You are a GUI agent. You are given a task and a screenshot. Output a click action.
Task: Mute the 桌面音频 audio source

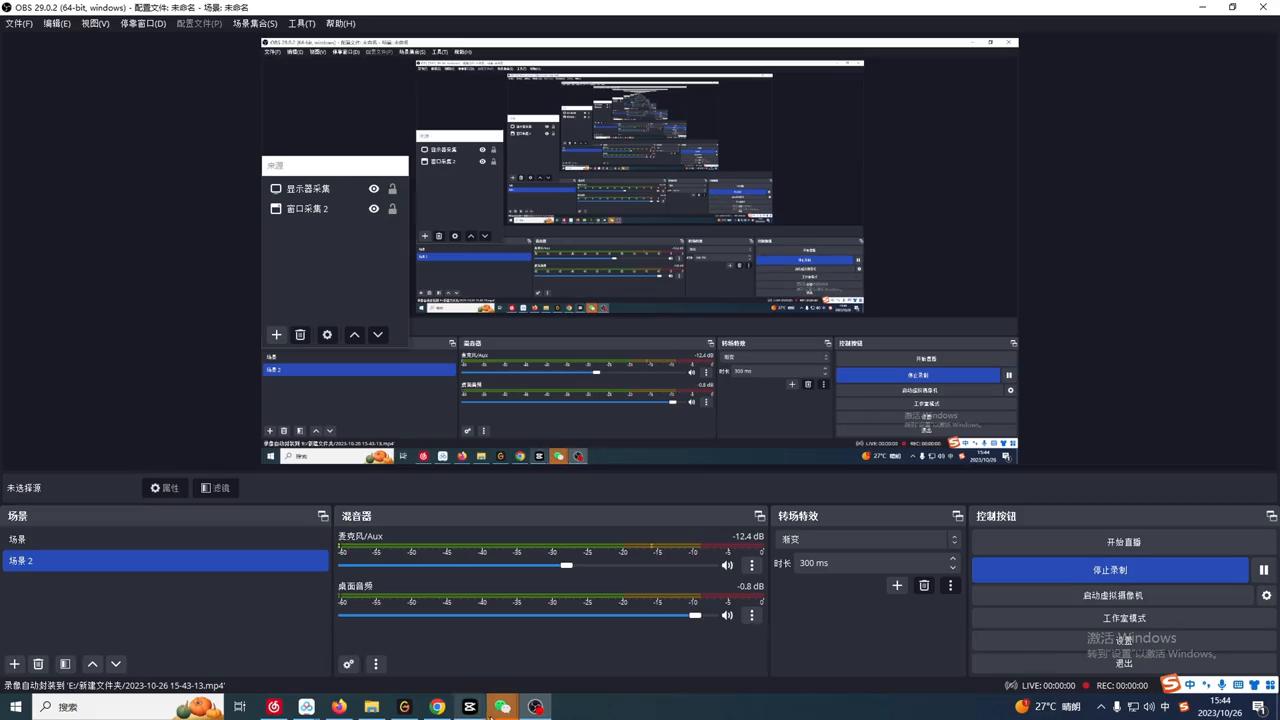pos(727,615)
